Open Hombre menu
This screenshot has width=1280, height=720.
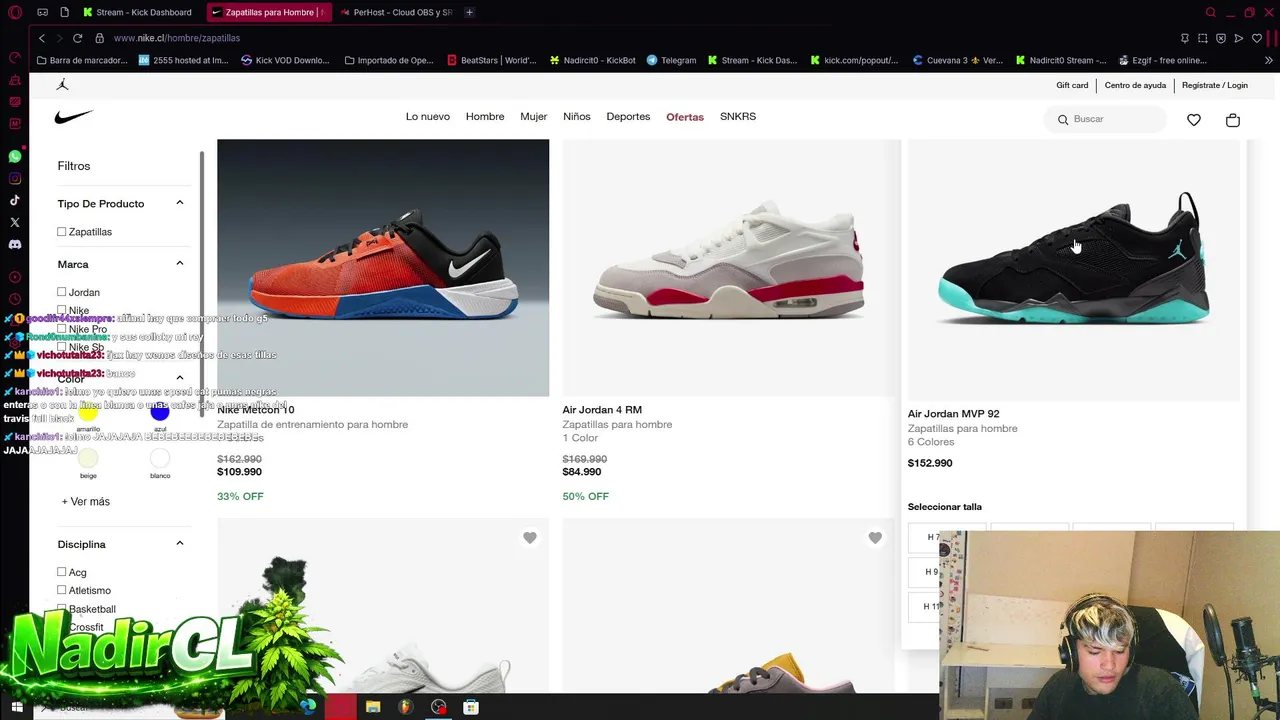pos(485,117)
